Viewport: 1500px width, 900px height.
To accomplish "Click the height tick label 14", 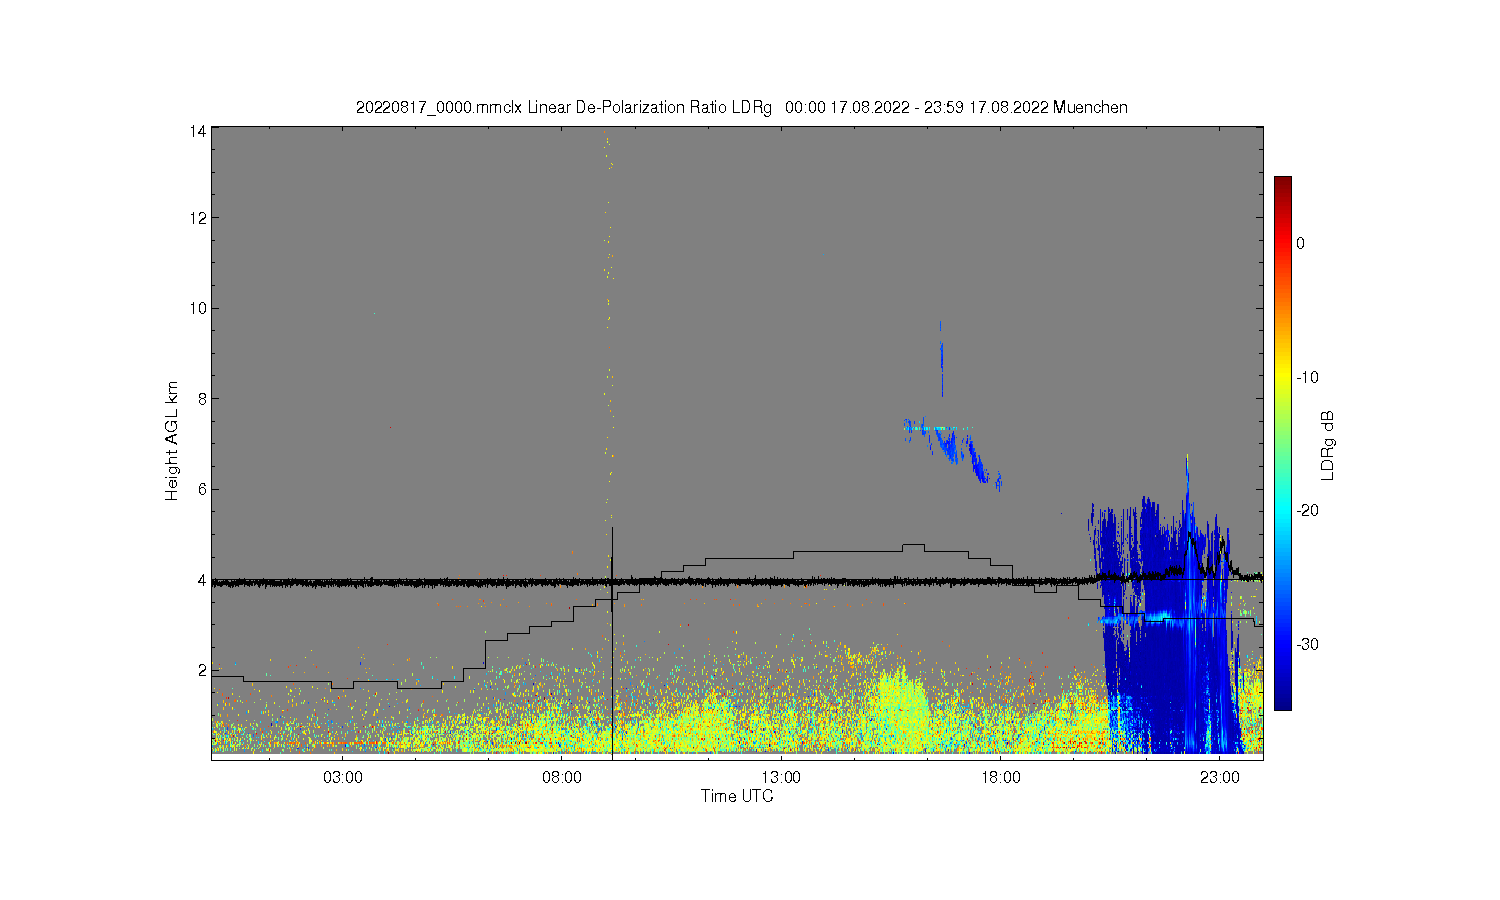I will pos(199,131).
